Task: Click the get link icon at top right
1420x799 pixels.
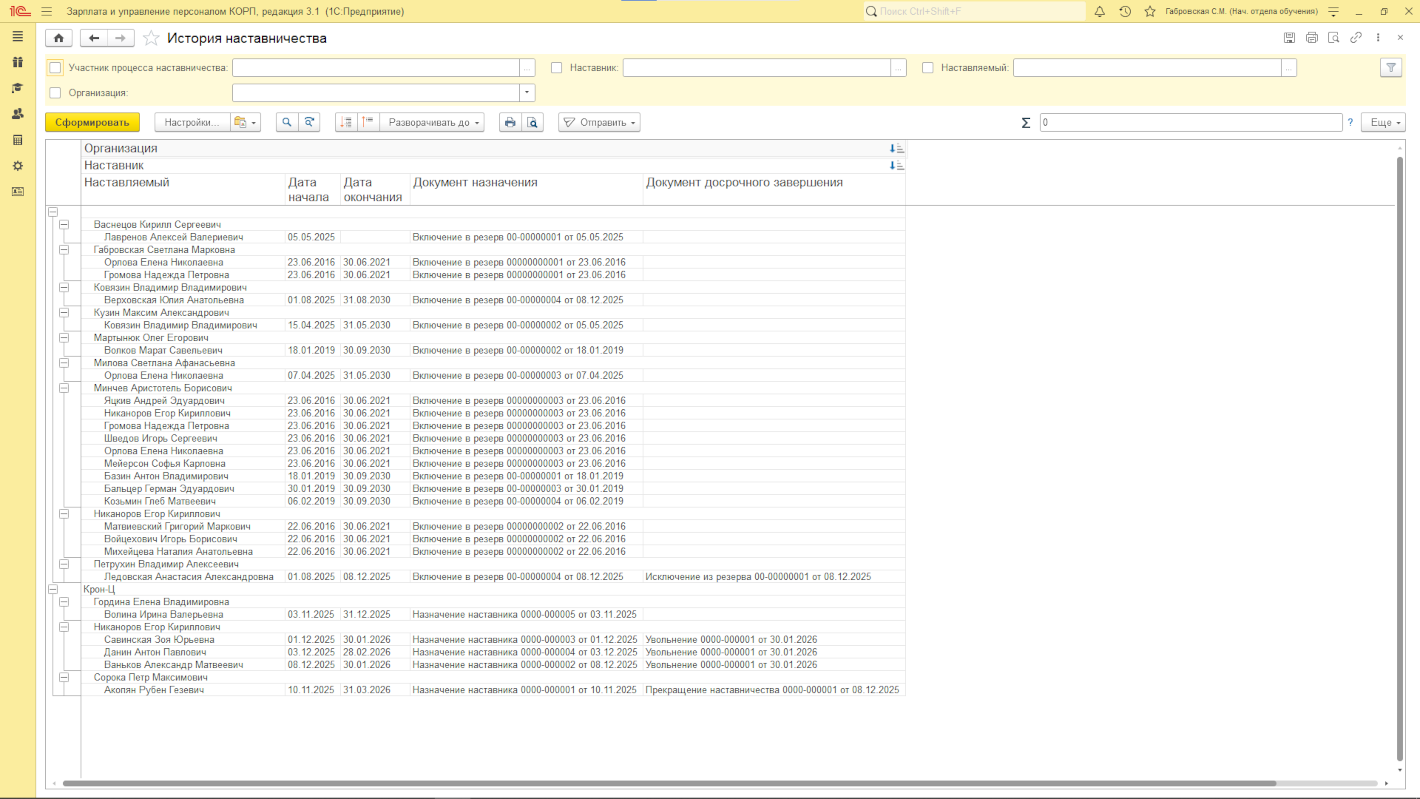Action: coord(1356,38)
